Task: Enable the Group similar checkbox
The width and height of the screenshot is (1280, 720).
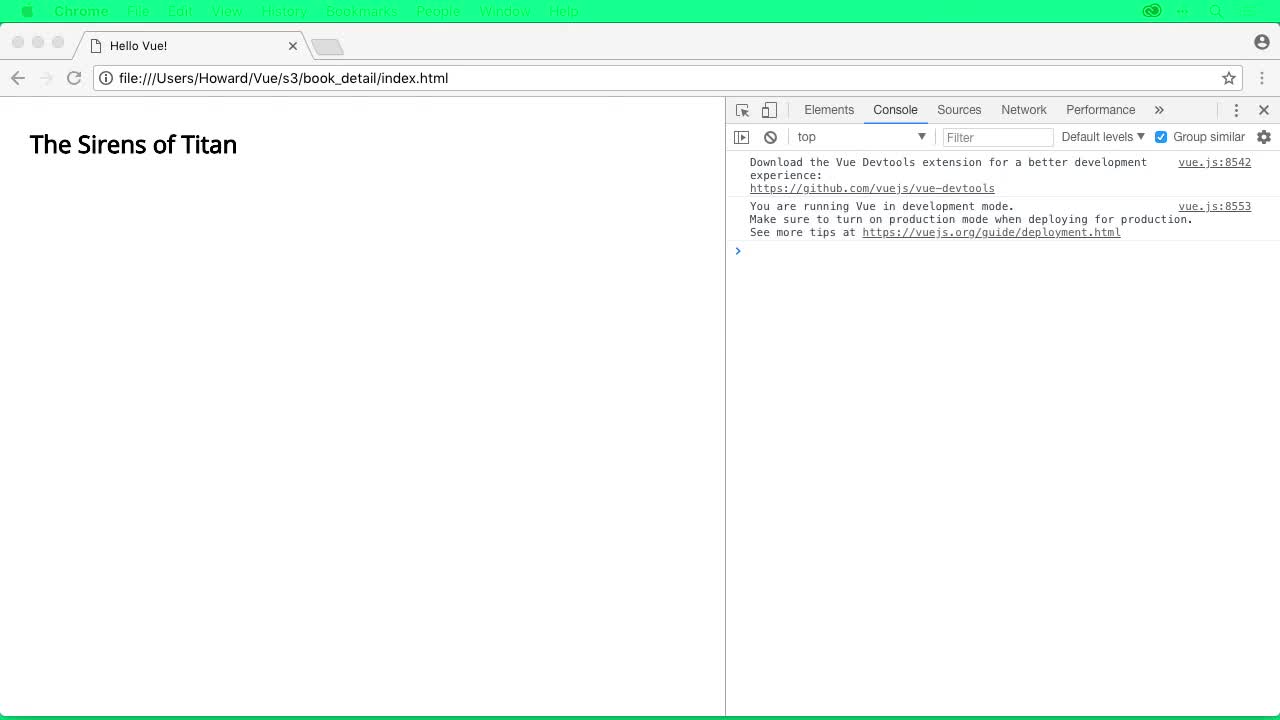Action: (x=1160, y=137)
